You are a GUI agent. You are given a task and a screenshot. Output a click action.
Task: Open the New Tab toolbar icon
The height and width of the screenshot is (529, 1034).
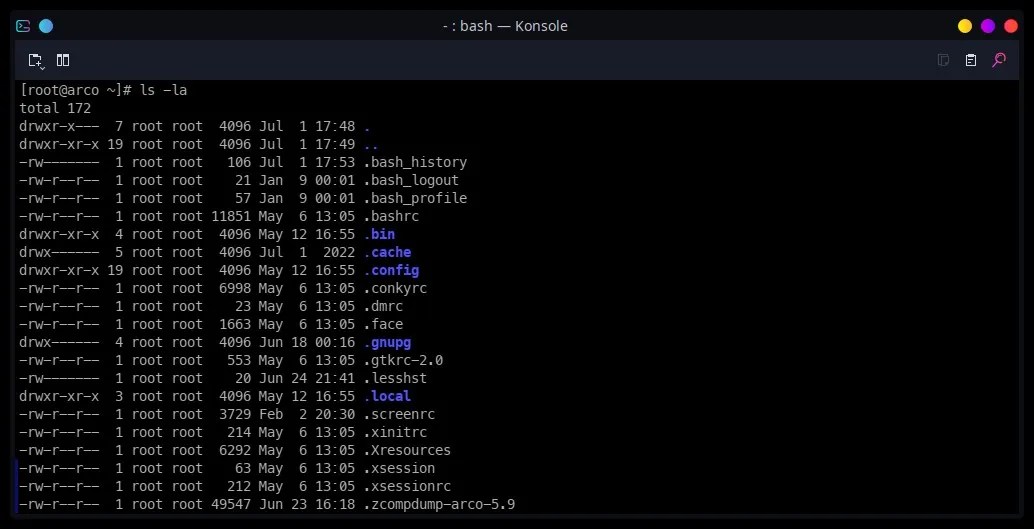pos(36,61)
